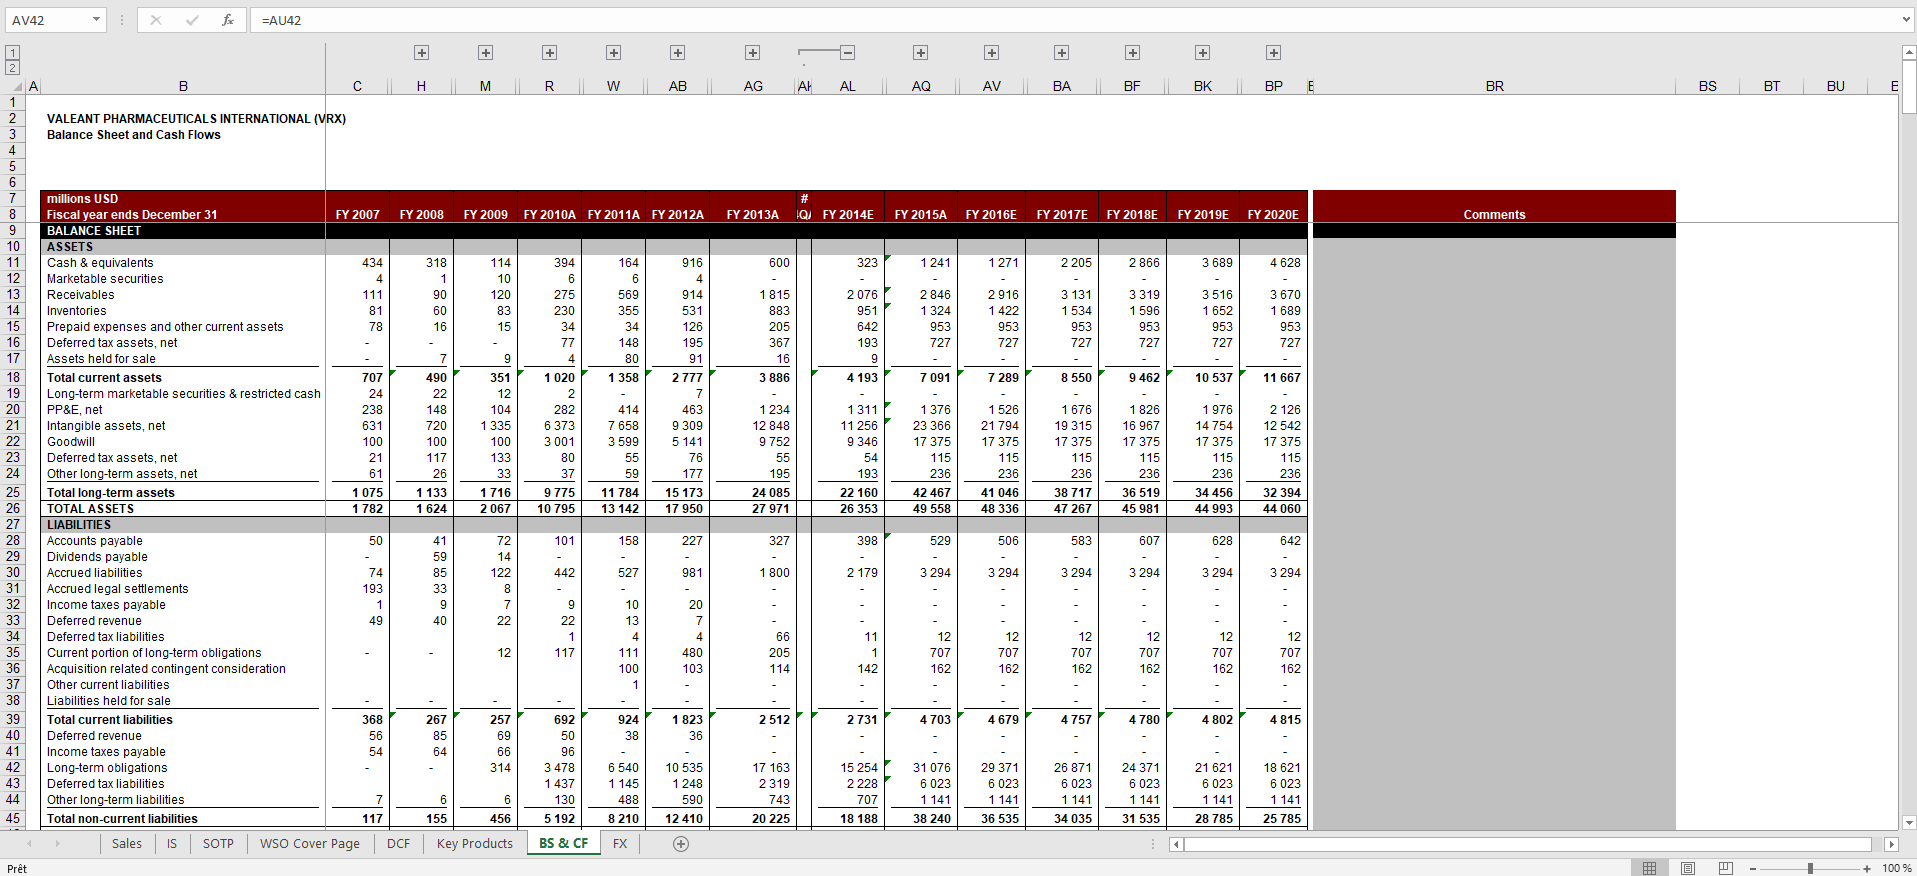The image size is (1917, 876).
Task: Click the FY 2020E header cell
Action: tap(1273, 215)
